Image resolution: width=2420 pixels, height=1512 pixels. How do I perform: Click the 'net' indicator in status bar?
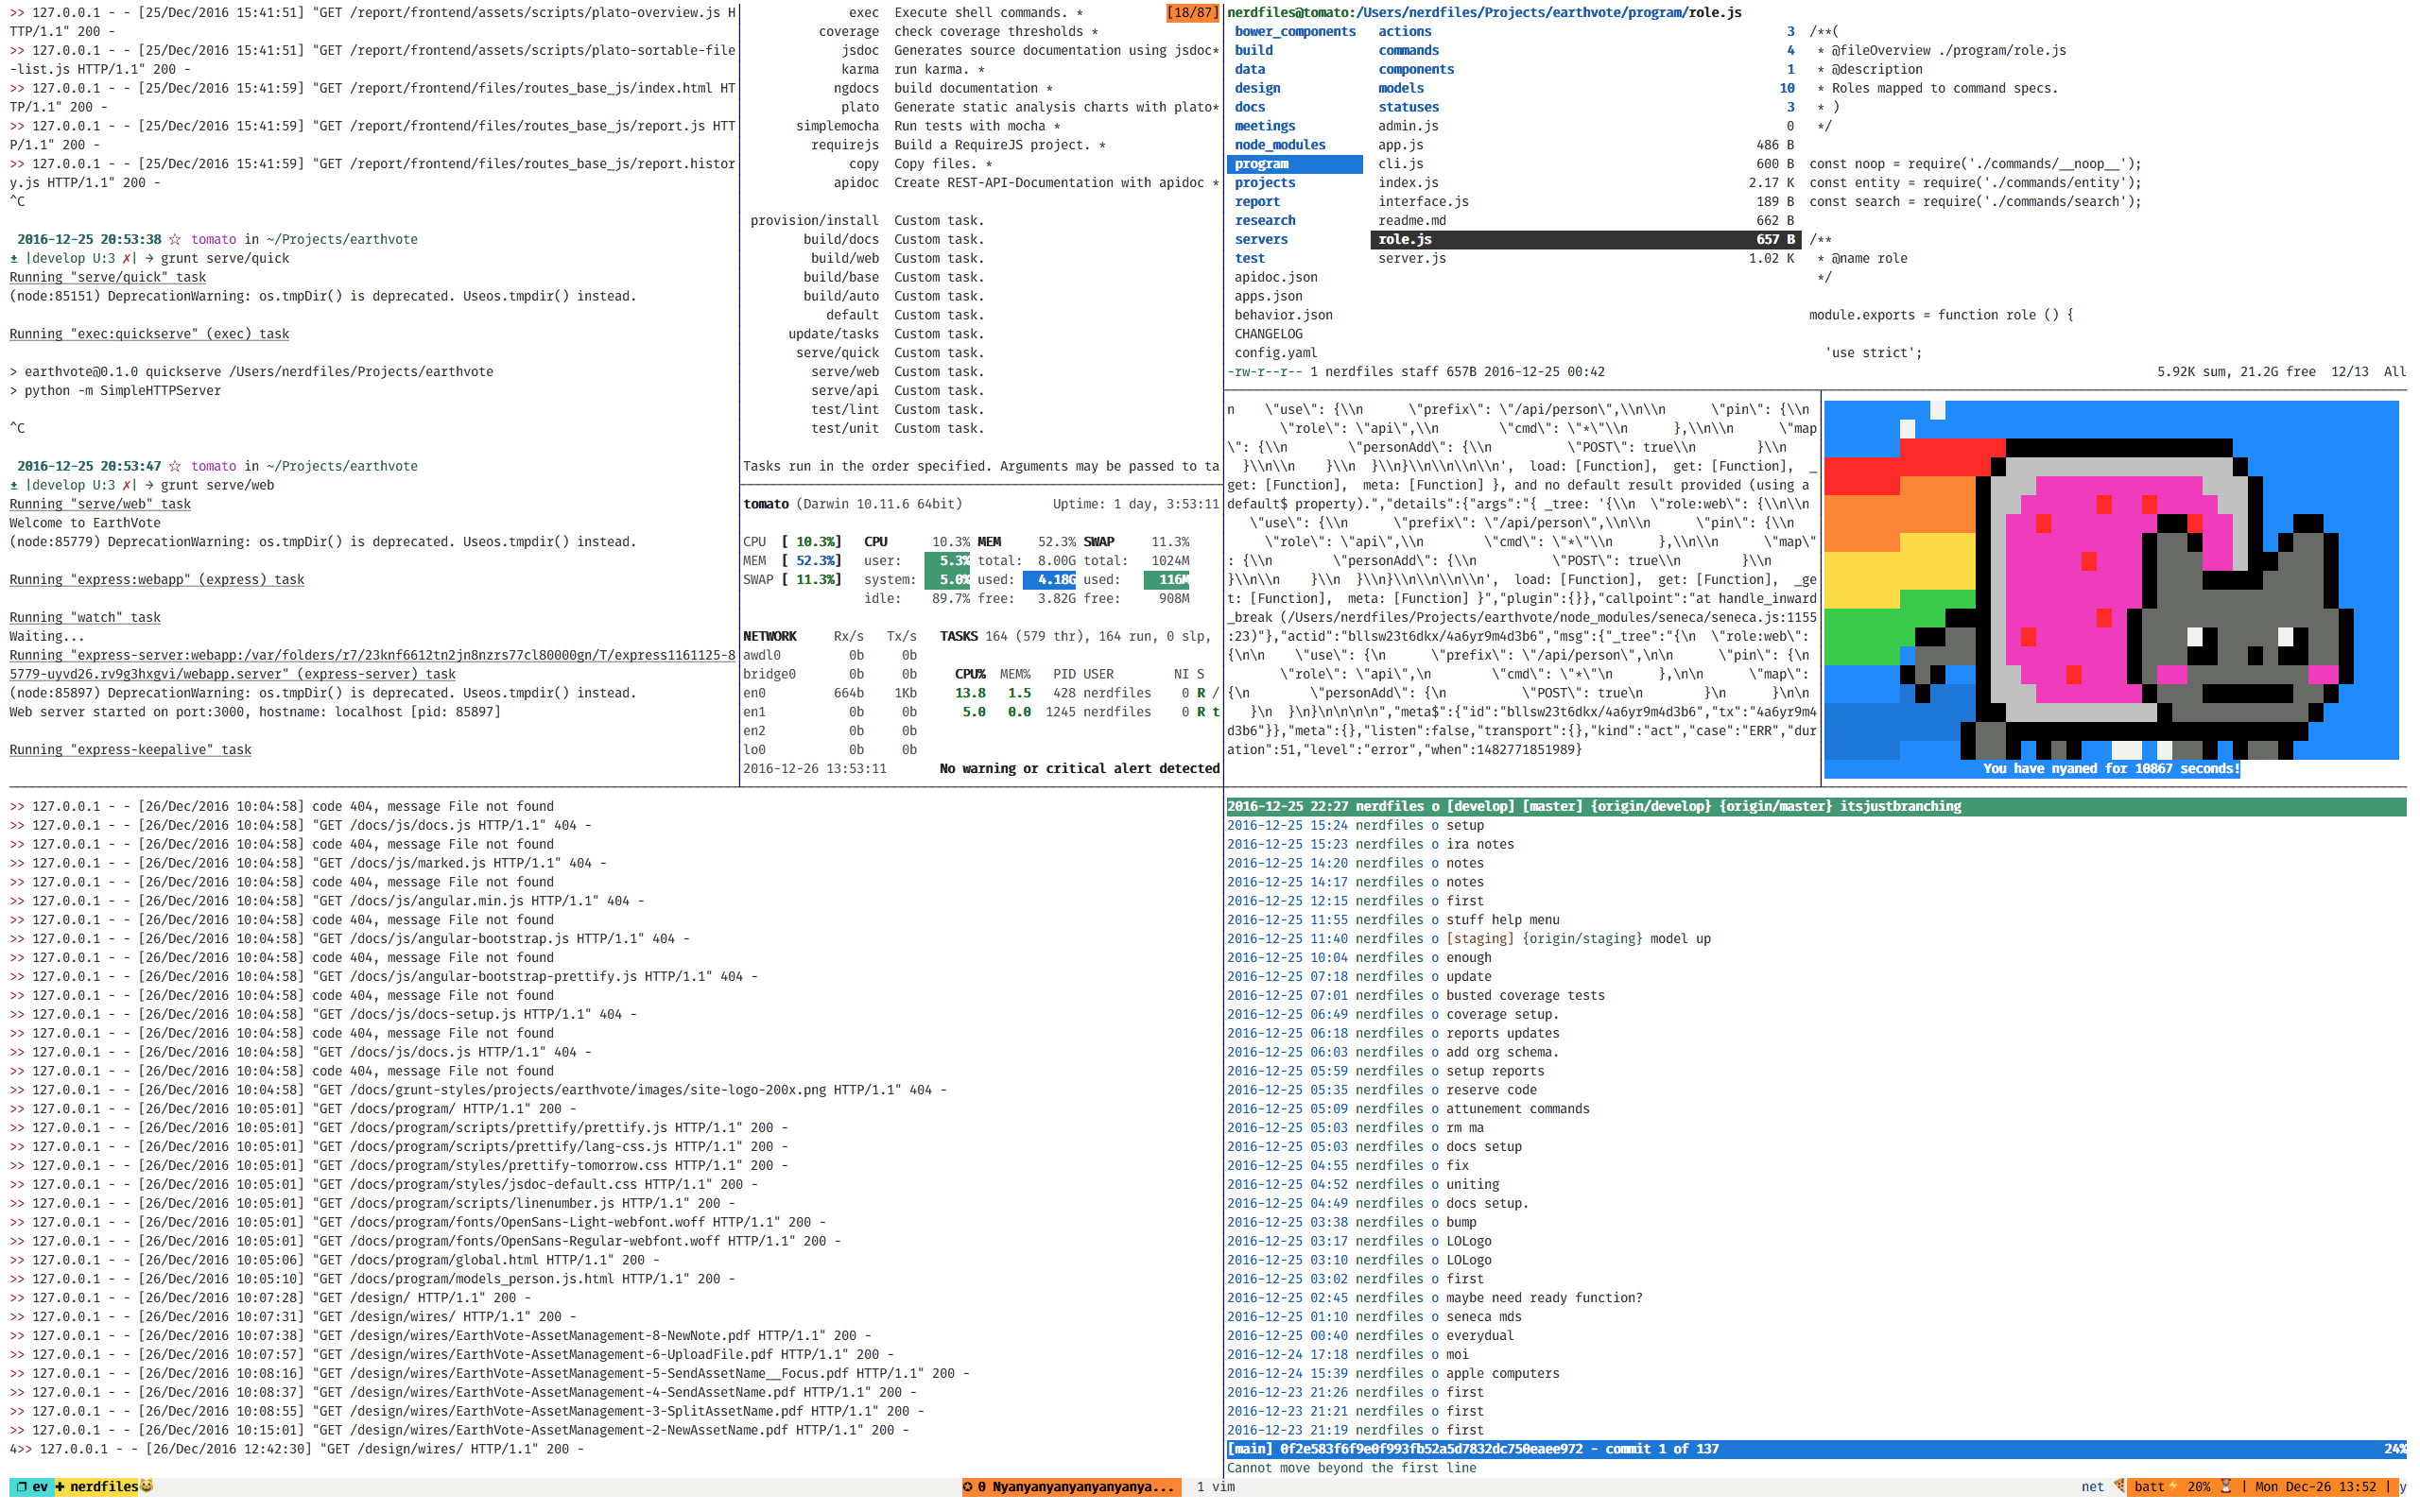(2092, 1486)
